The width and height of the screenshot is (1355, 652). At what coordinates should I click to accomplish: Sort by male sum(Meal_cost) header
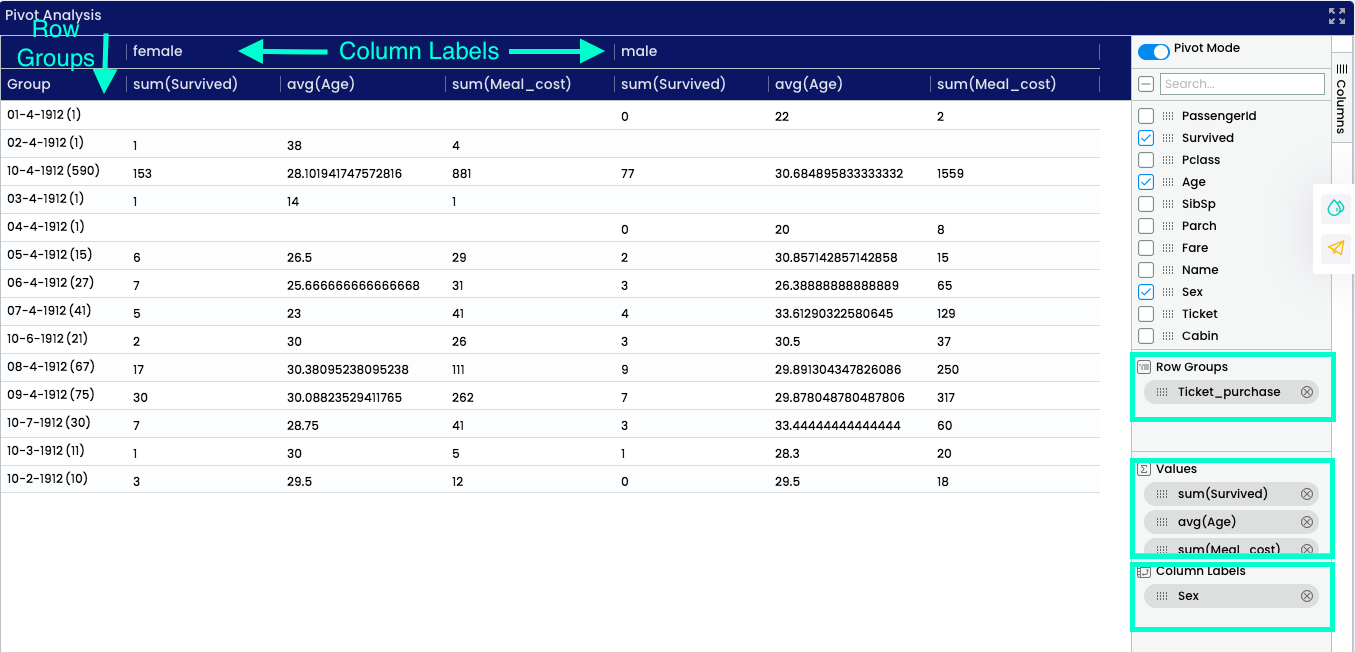click(x=997, y=84)
